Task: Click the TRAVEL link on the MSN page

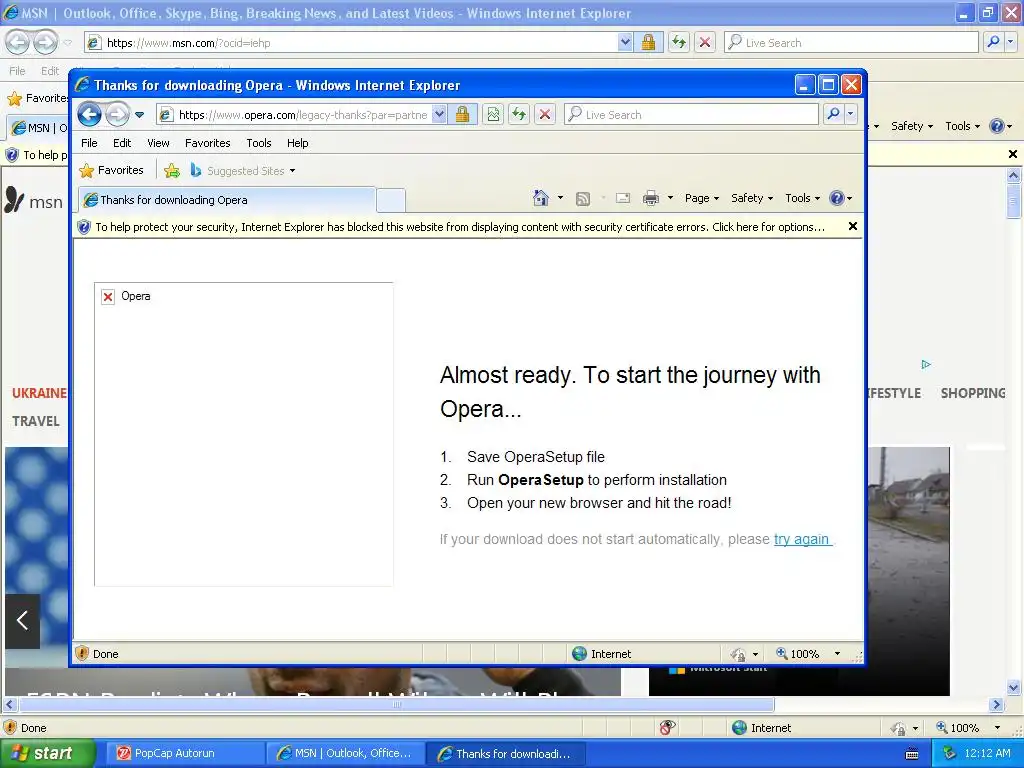Action: (x=36, y=421)
